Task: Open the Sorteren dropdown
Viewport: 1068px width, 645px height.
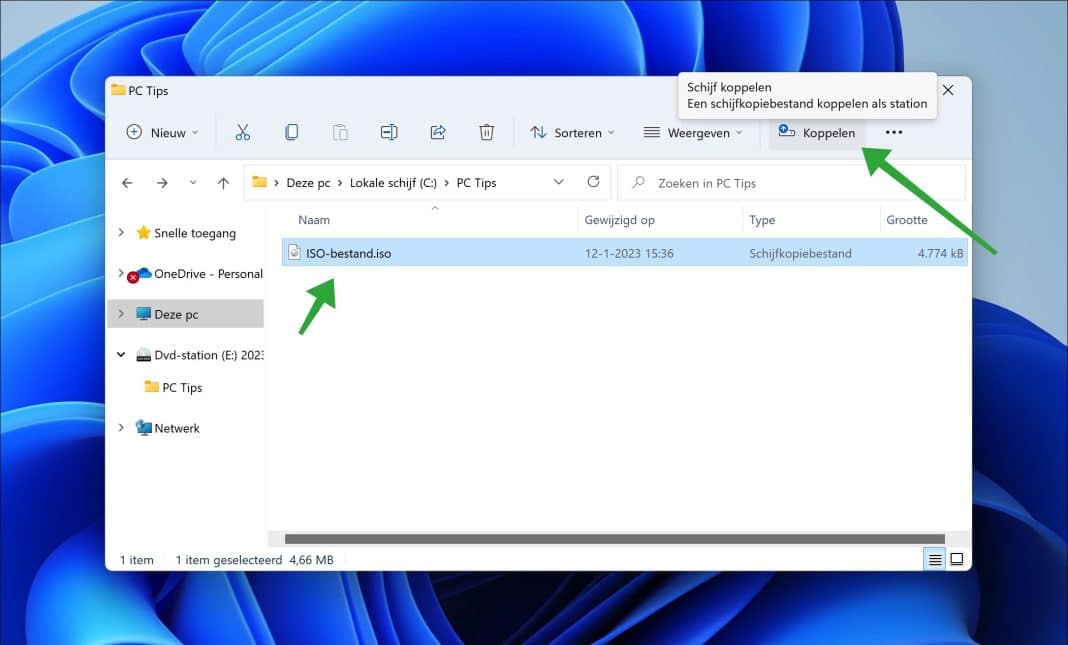Action: point(572,132)
